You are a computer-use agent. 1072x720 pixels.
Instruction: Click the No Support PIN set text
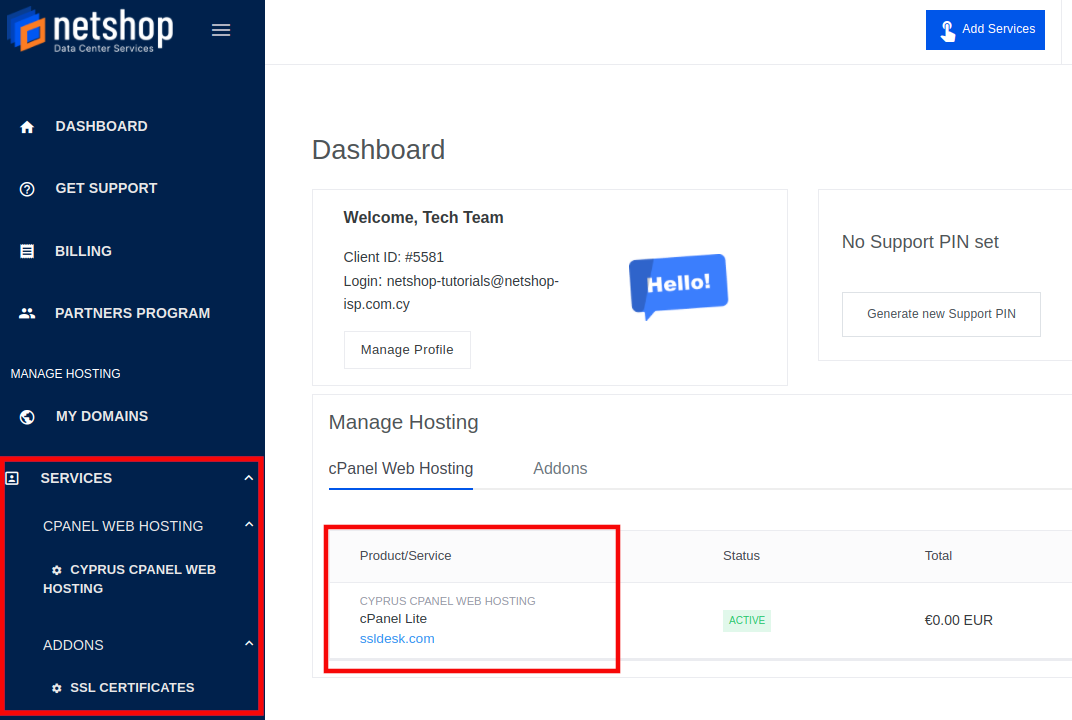(x=920, y=242)
